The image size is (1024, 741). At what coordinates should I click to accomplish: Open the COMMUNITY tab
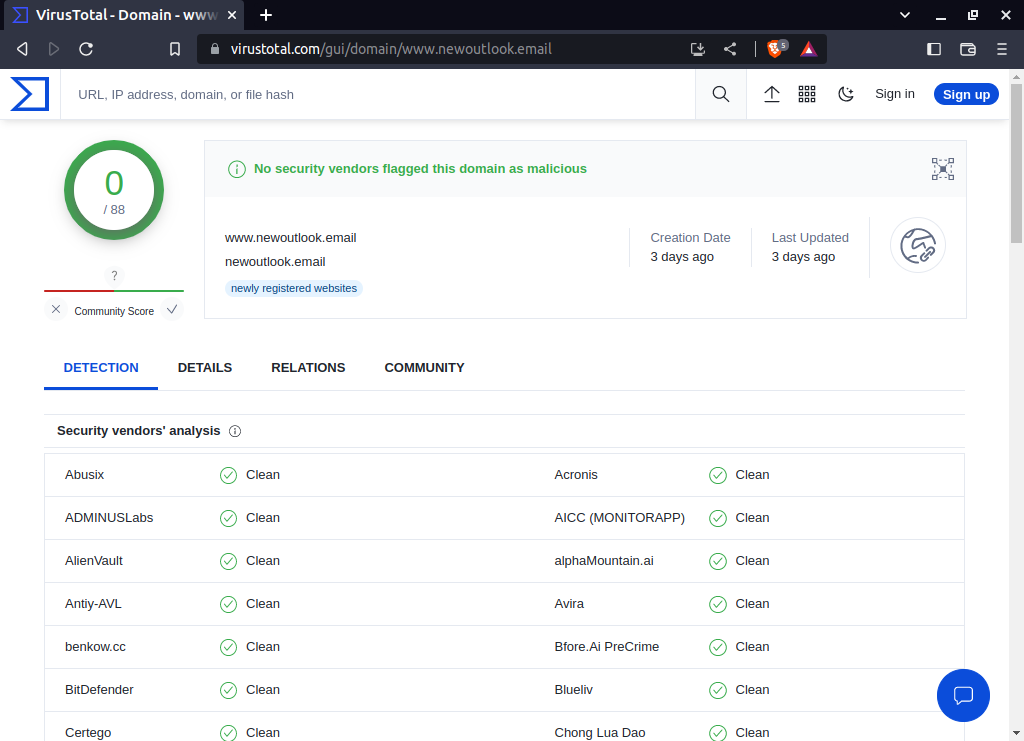(424, 368)
